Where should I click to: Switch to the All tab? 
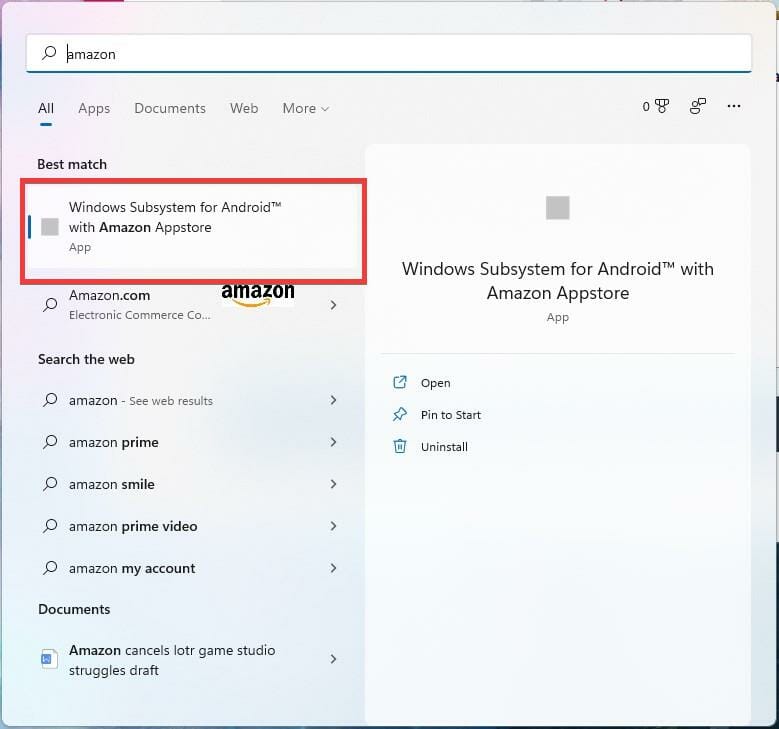tap(46, 108)
